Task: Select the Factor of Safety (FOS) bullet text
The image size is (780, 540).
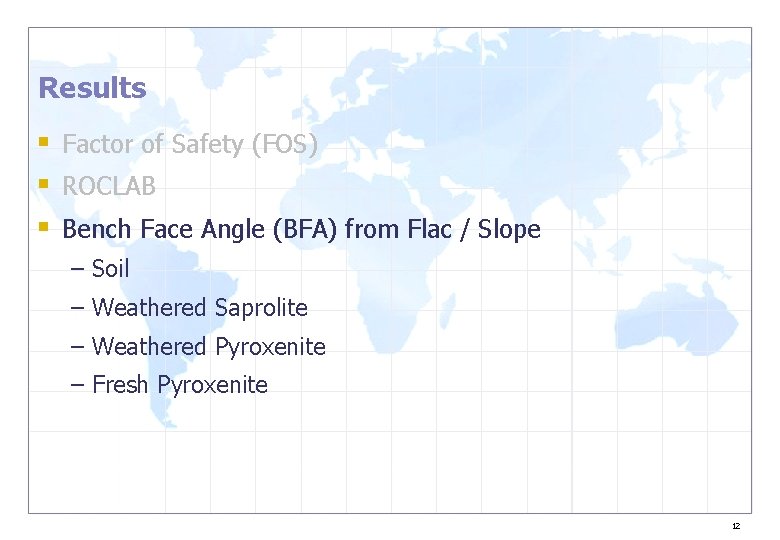Action: pyautogui.click(x=190, y=144)
